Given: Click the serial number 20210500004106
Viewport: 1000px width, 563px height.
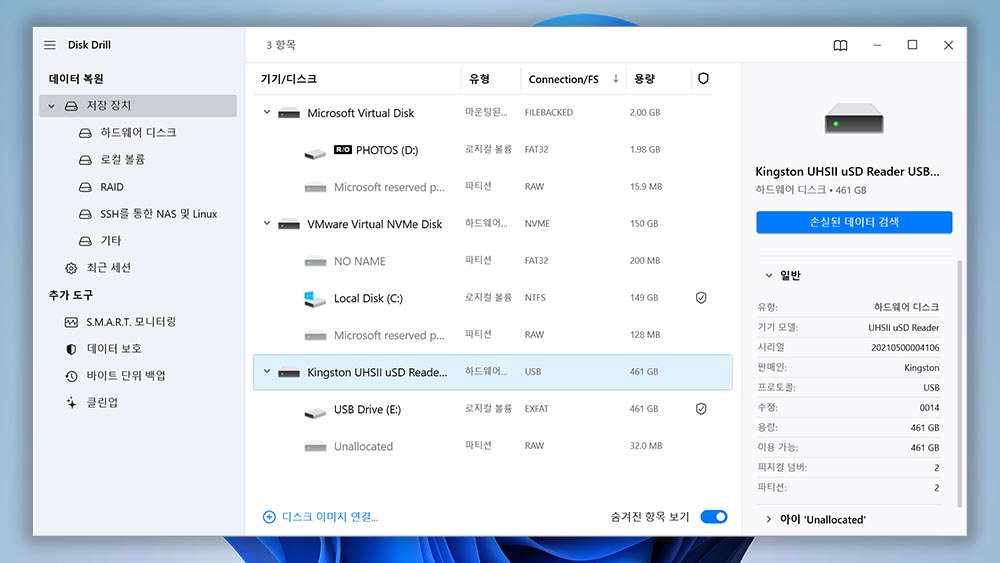Looking at the screenshot, I should (905, 347).
